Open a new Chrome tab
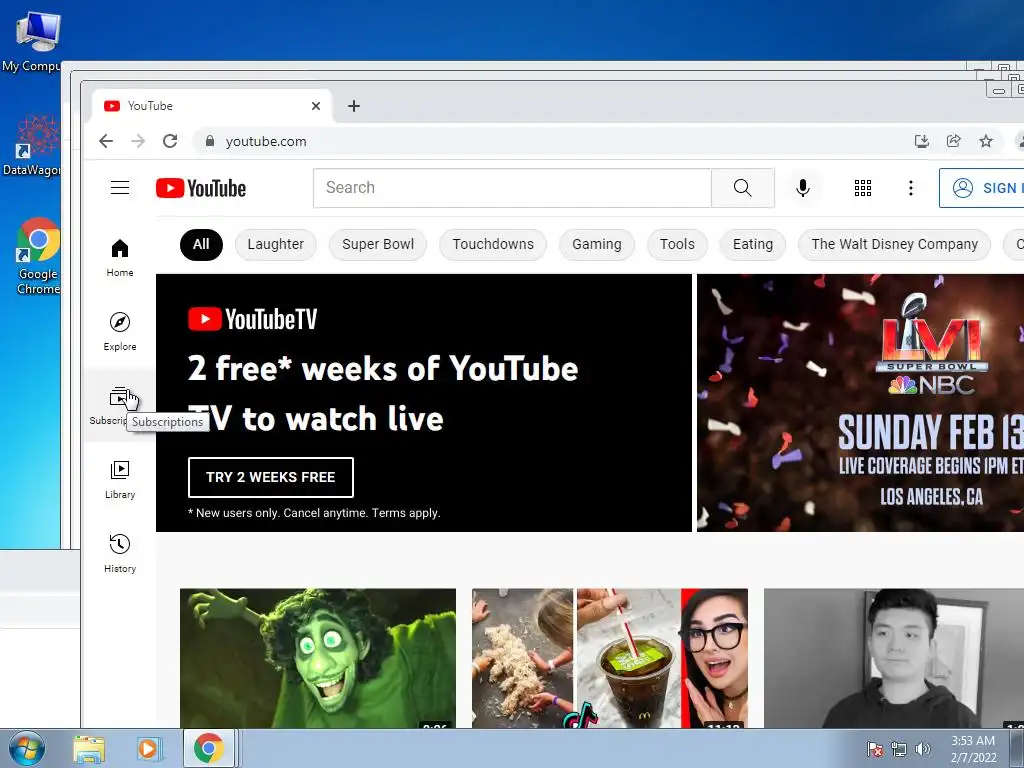 click(354, 106)
